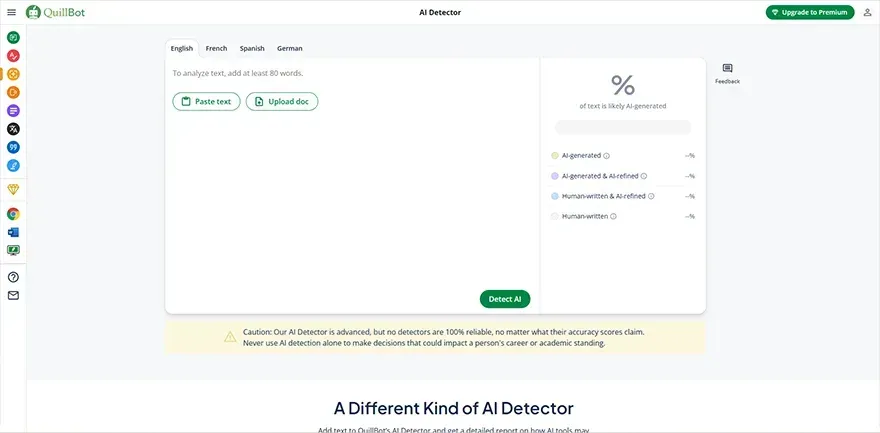Open the hamburger menu
Image resolution: width=880 pixels, height=433 pixels.
tap(11, 12)
